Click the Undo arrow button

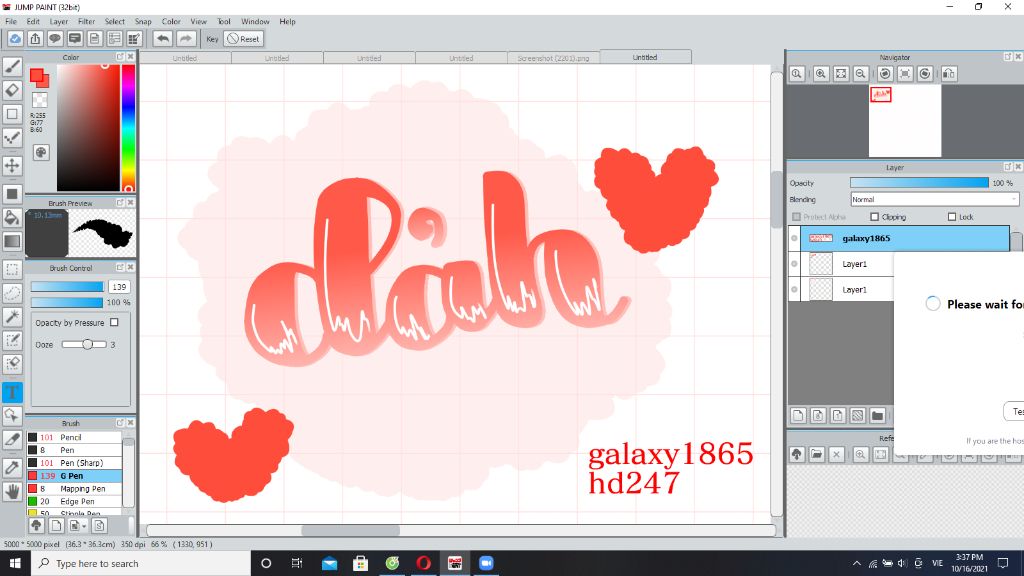(163, 39)
